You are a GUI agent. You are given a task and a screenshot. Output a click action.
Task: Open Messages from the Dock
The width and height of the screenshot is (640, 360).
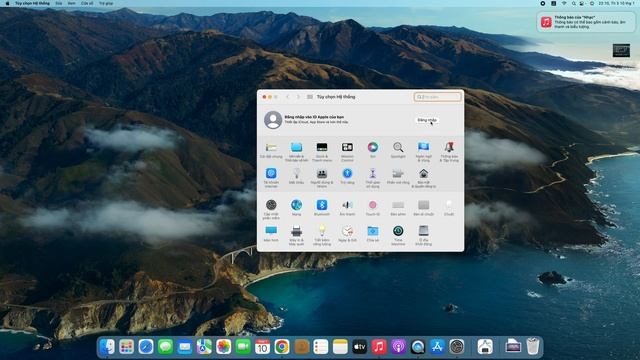[x=165, y=347]
